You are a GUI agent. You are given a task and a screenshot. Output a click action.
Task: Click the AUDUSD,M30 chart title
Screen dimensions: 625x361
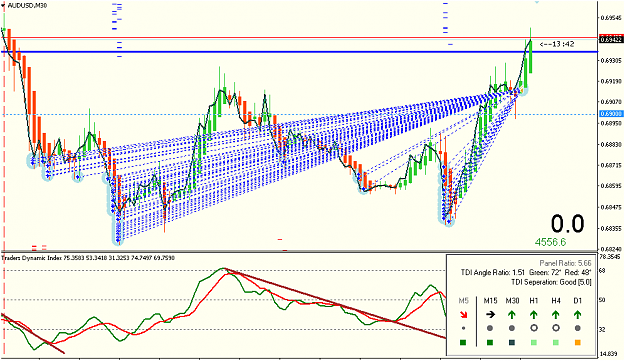27,6
